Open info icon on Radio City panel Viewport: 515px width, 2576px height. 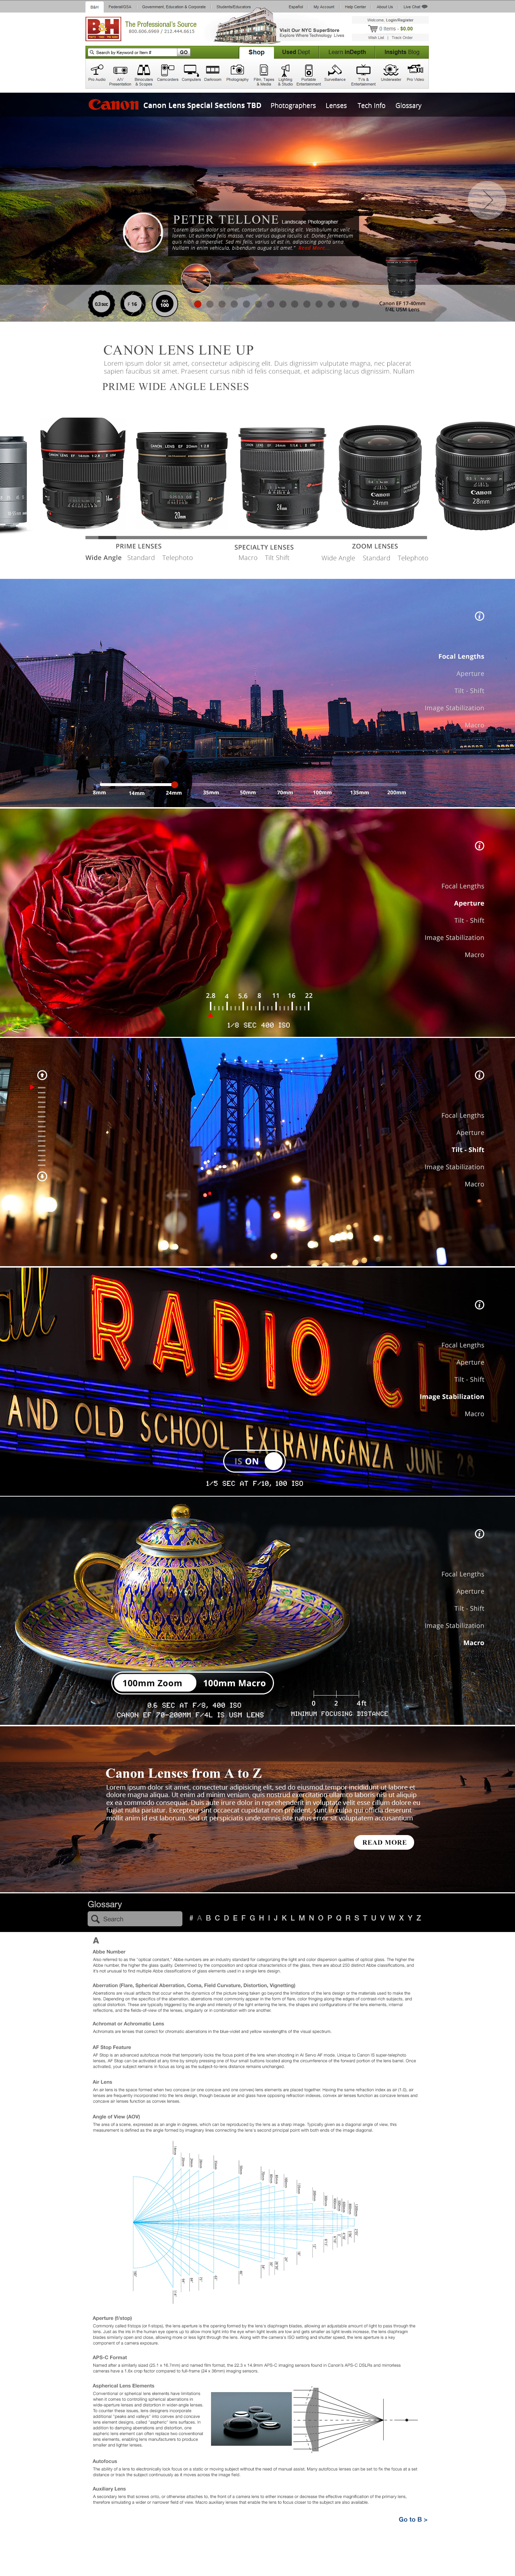click(479, 1305)
